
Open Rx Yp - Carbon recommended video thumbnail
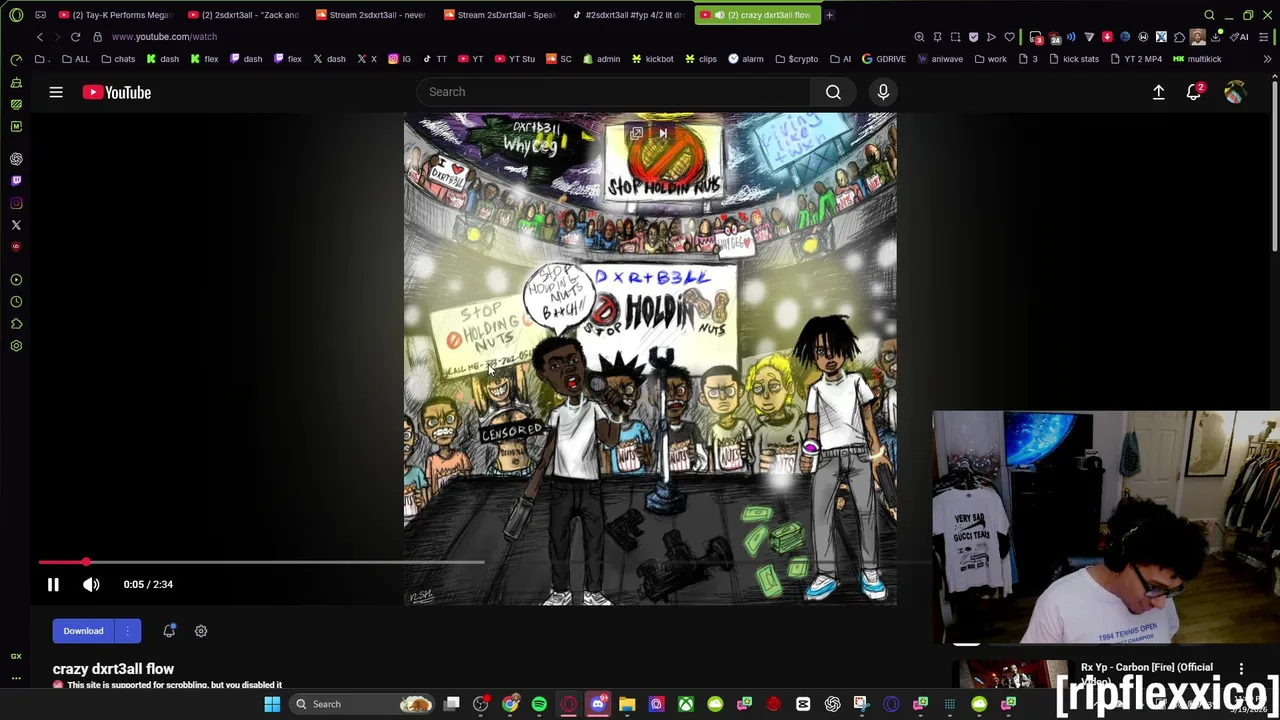pyautogui.click(x=1014, y=674)
